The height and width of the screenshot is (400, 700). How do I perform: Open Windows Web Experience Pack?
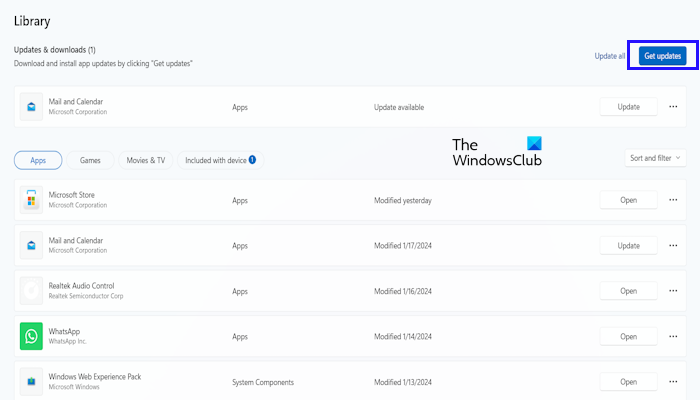coord(629,382)
